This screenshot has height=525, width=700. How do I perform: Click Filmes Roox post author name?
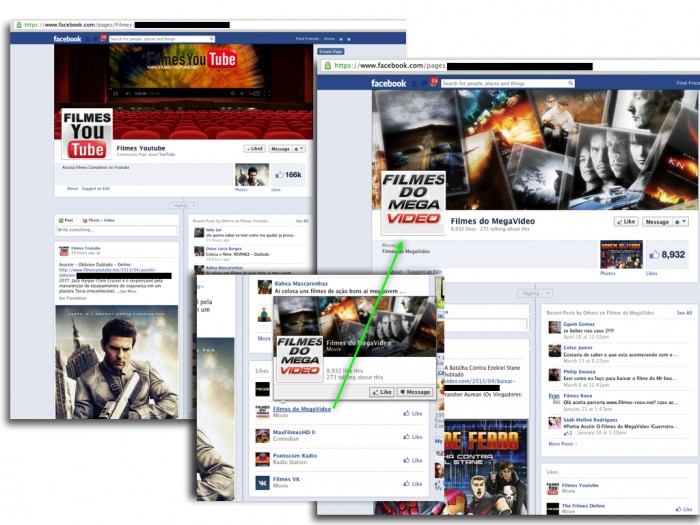point(578,396)
